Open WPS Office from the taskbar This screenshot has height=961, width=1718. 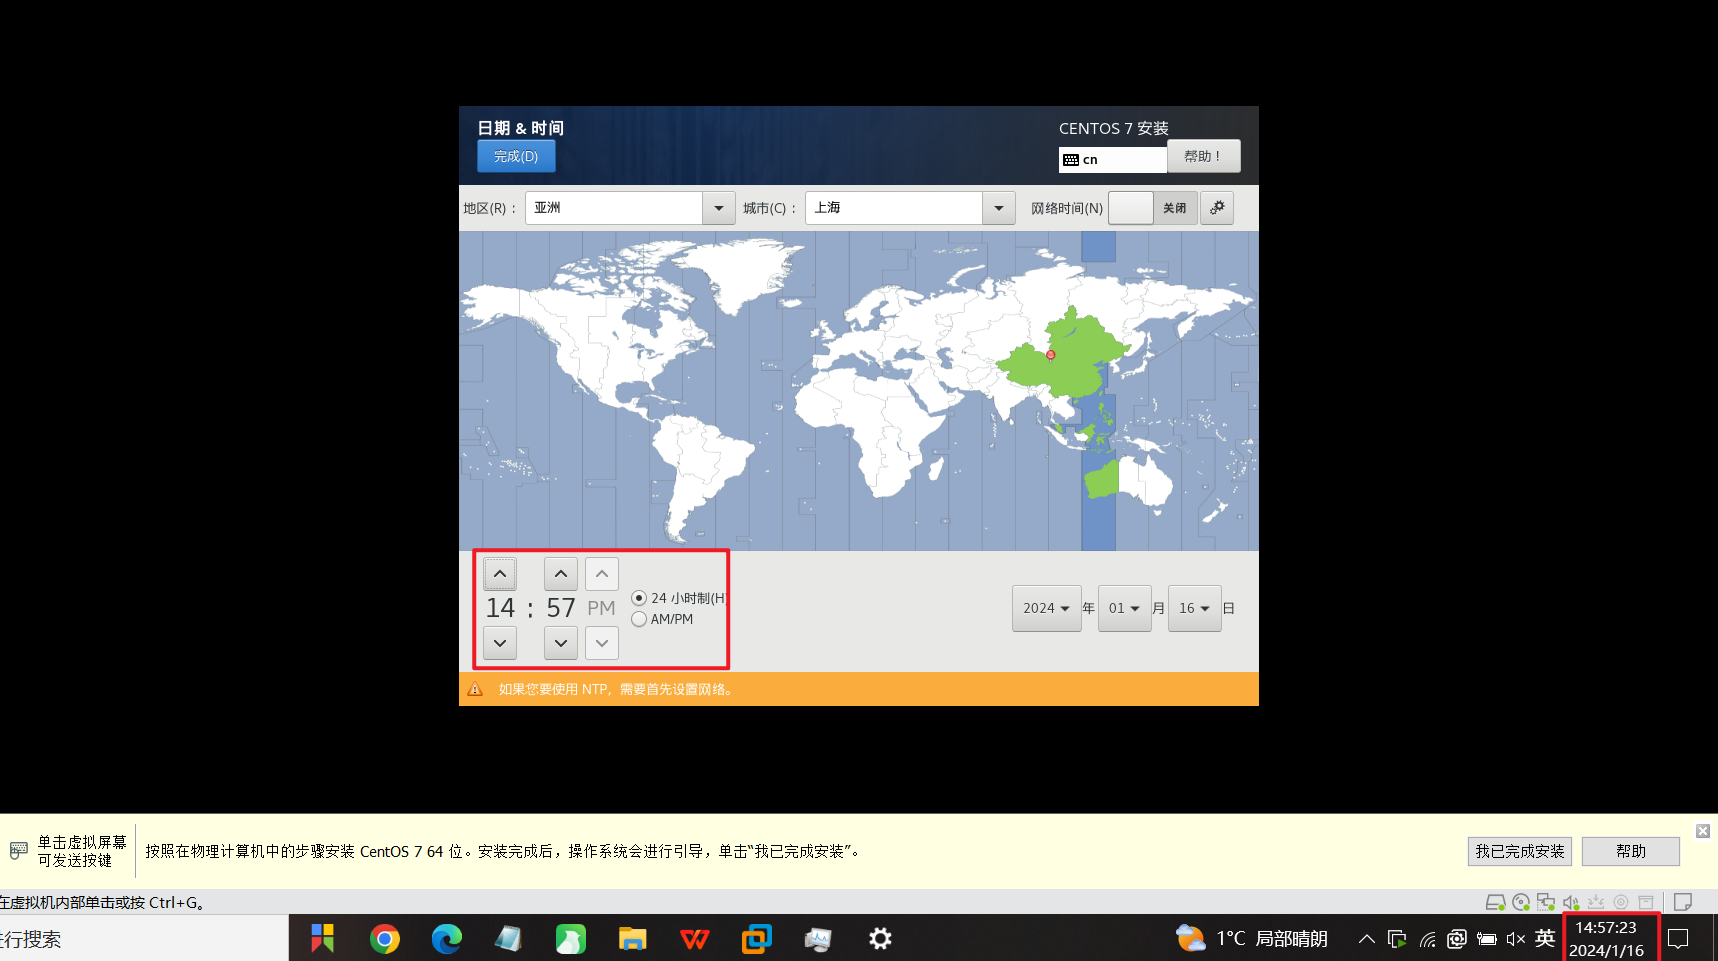[695, 938]
